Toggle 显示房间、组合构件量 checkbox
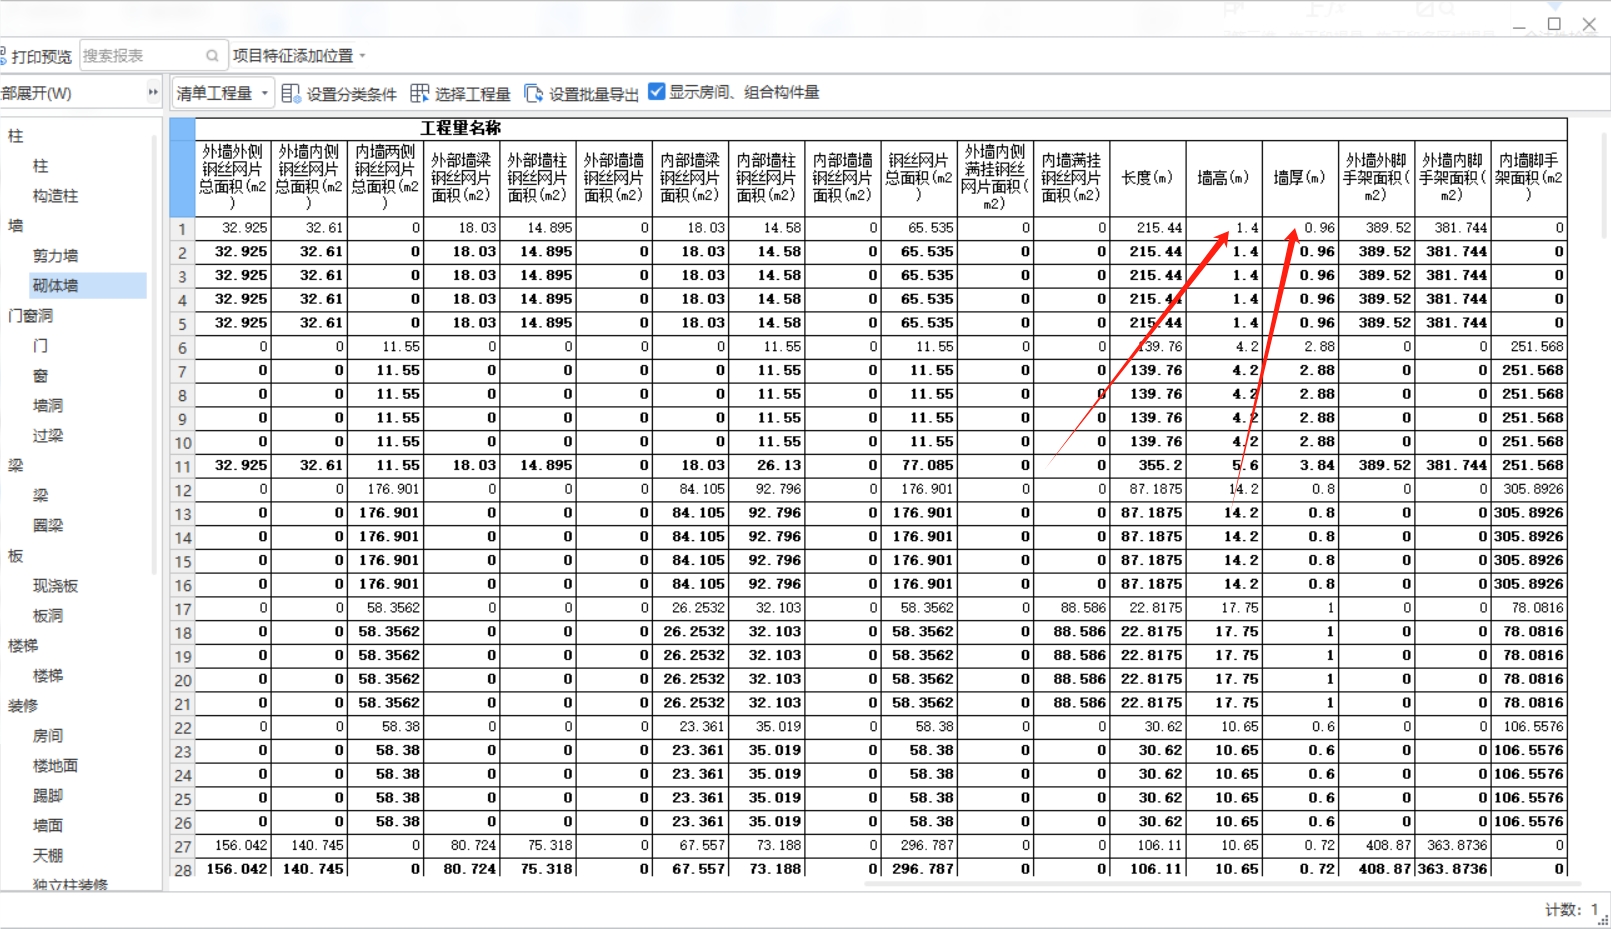Screen dimensions: 1611x929 coord(657,92)
